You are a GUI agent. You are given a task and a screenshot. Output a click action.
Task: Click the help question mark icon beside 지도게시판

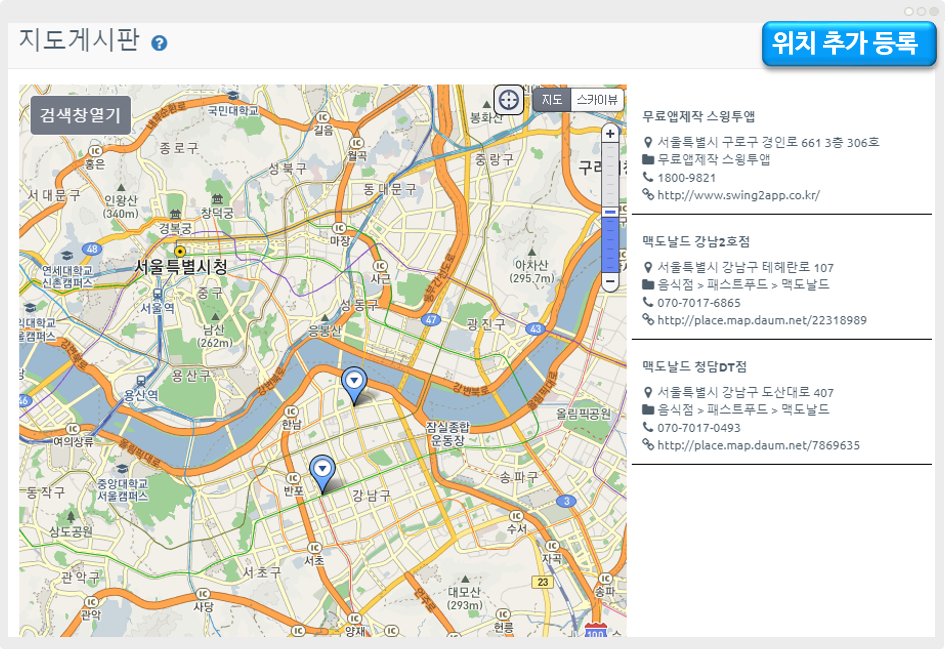159,43
